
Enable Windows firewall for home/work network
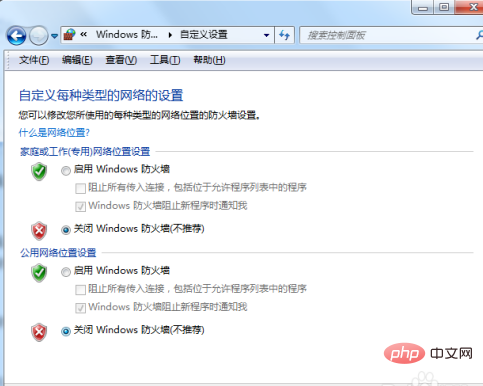(66, 171)
